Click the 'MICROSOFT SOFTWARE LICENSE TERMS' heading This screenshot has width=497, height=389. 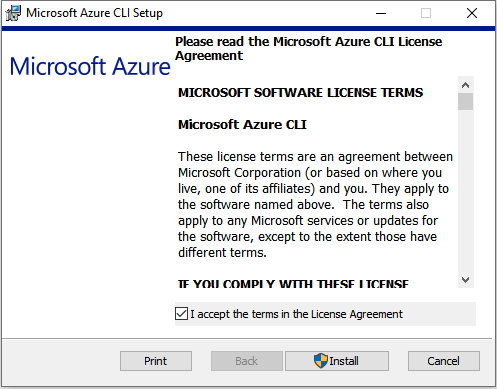click(301, 92)
